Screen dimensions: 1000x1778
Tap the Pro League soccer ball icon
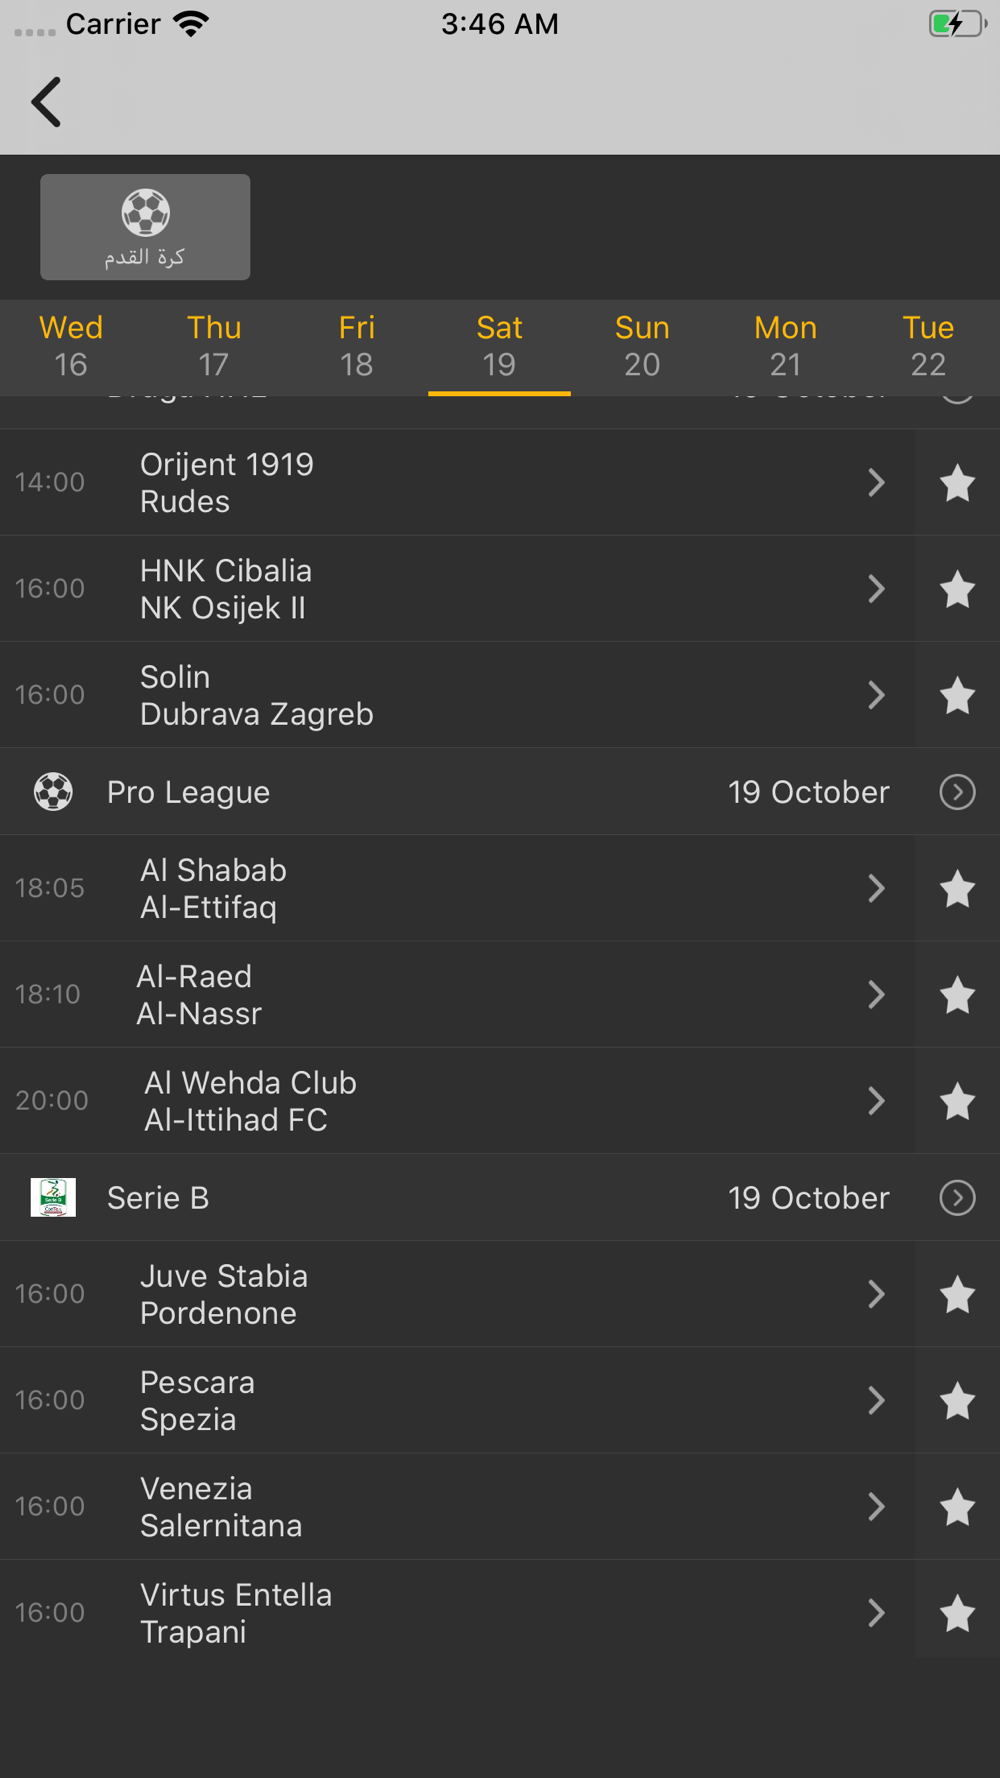(53, 792)
